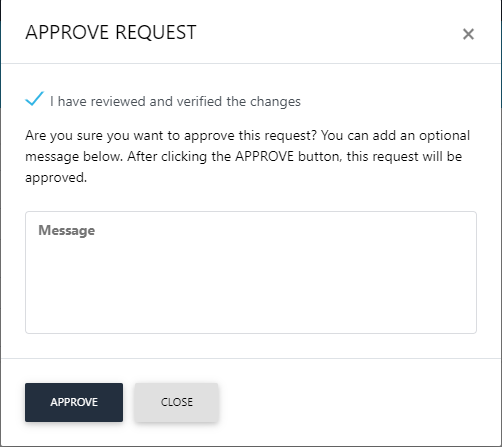Click the word 'approved.' ending the description
Screen dimensions: 502x447
pyautogui.click(x=56, y=178)
